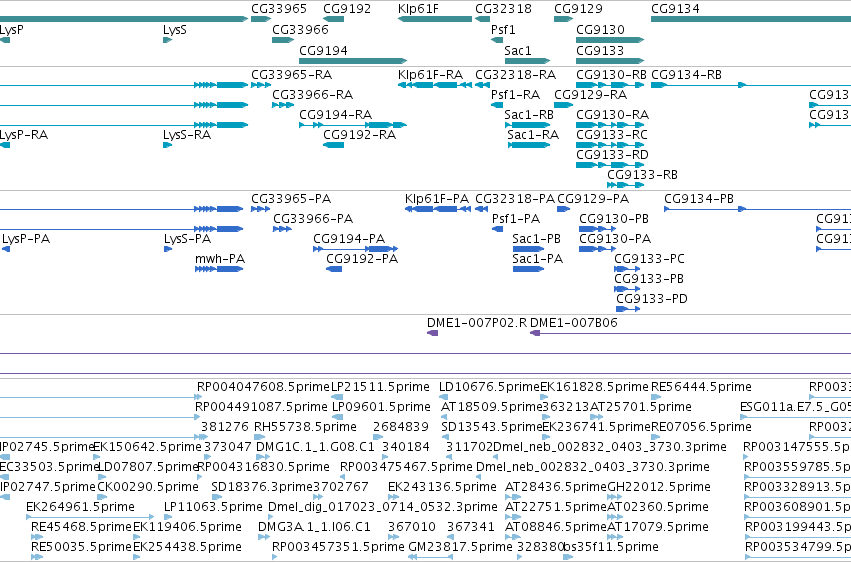Click the CG9194 gene bar
851x562 pixels.
pyautogui.click(x=353, y=61)
